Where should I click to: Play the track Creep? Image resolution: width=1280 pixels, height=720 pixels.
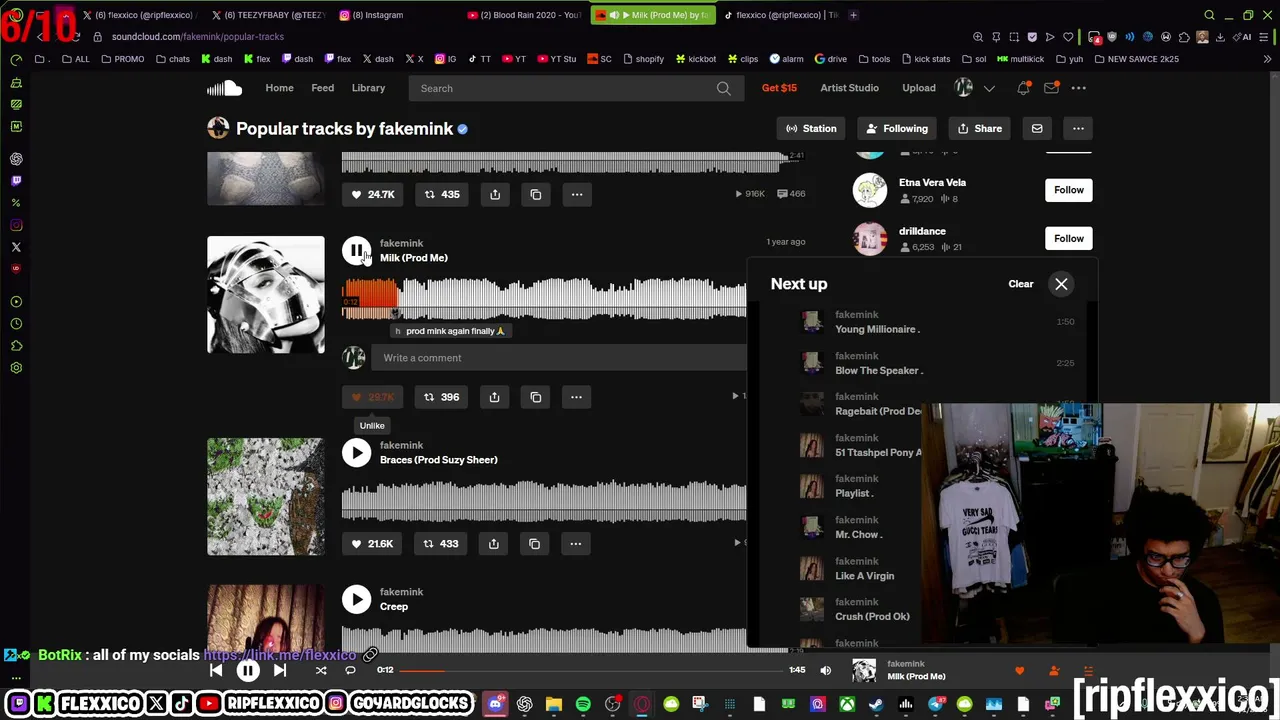[x=356, y=599]
